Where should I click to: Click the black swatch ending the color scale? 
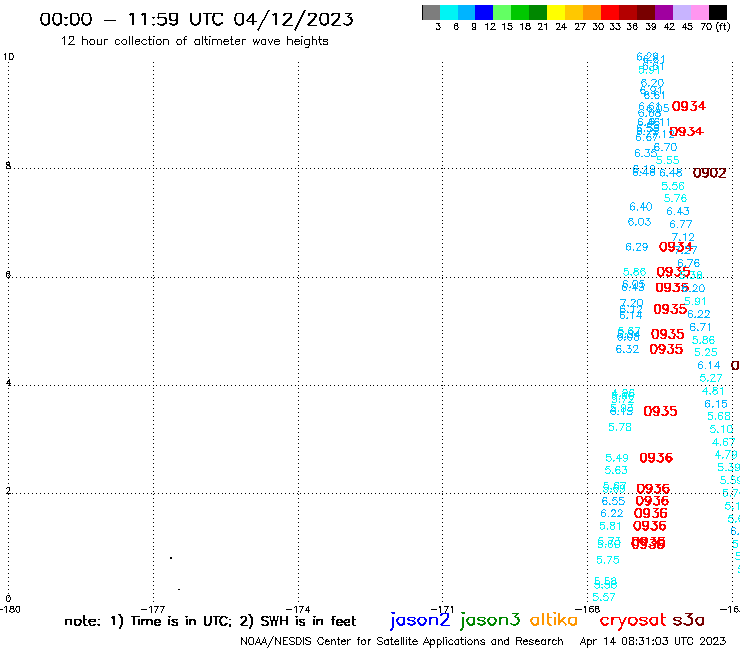(x=717, y=12)
